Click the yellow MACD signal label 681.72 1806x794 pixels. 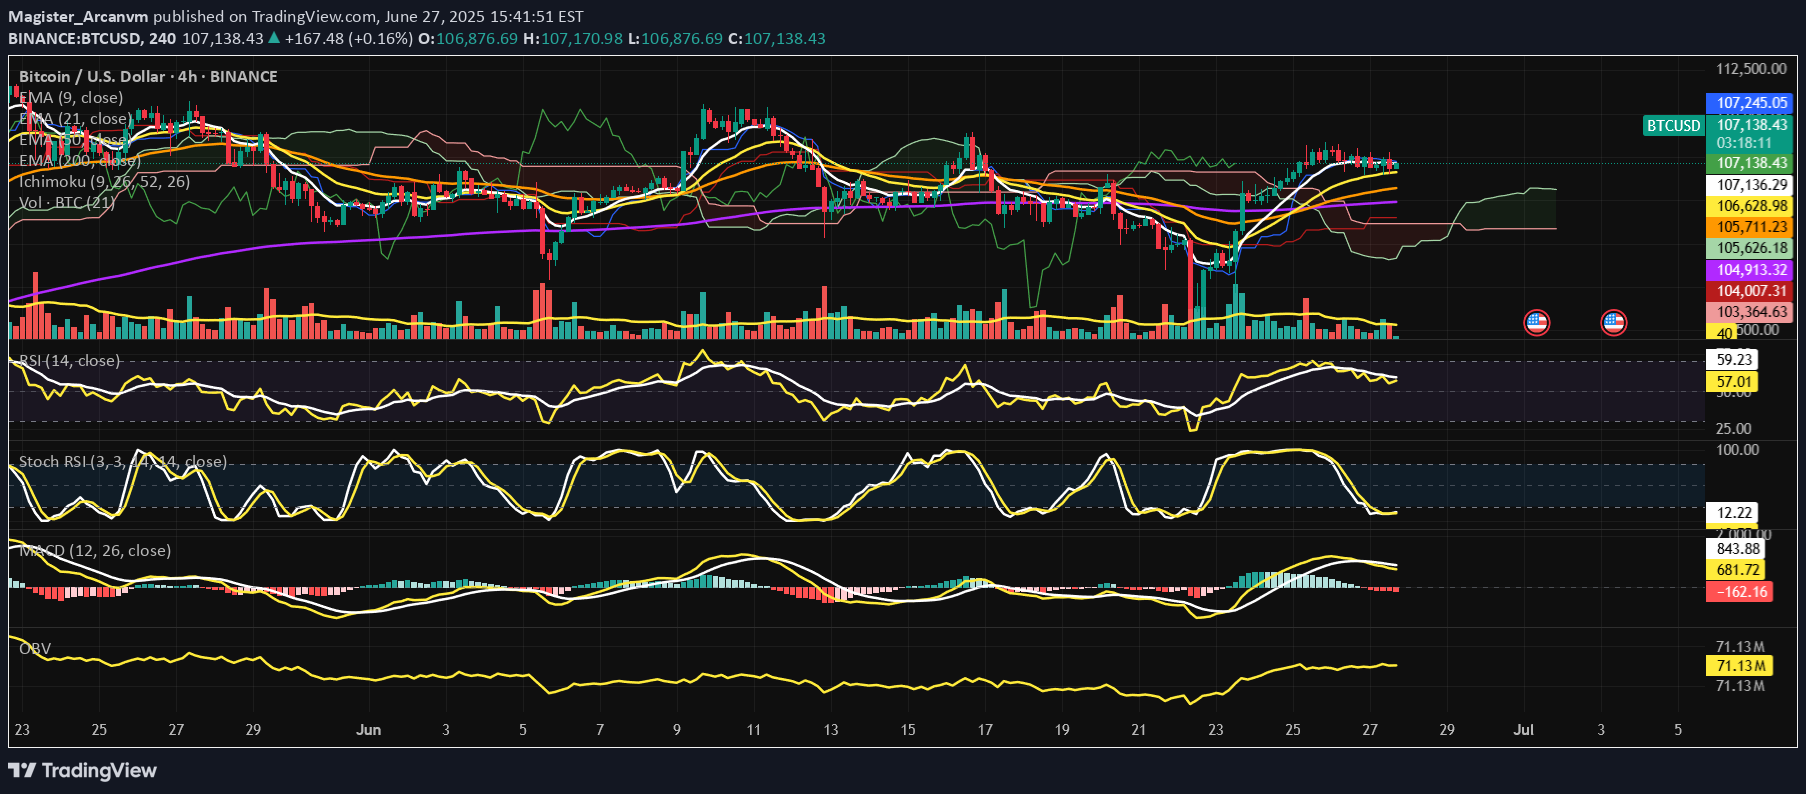(x=1737, y=570)
